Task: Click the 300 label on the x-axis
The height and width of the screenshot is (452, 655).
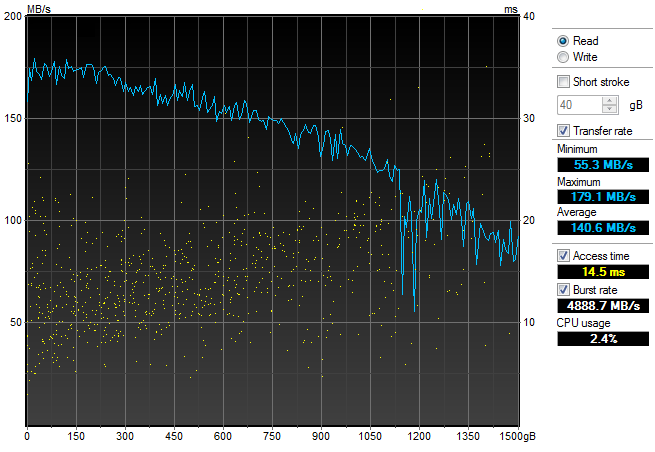Action: [124, 437]
